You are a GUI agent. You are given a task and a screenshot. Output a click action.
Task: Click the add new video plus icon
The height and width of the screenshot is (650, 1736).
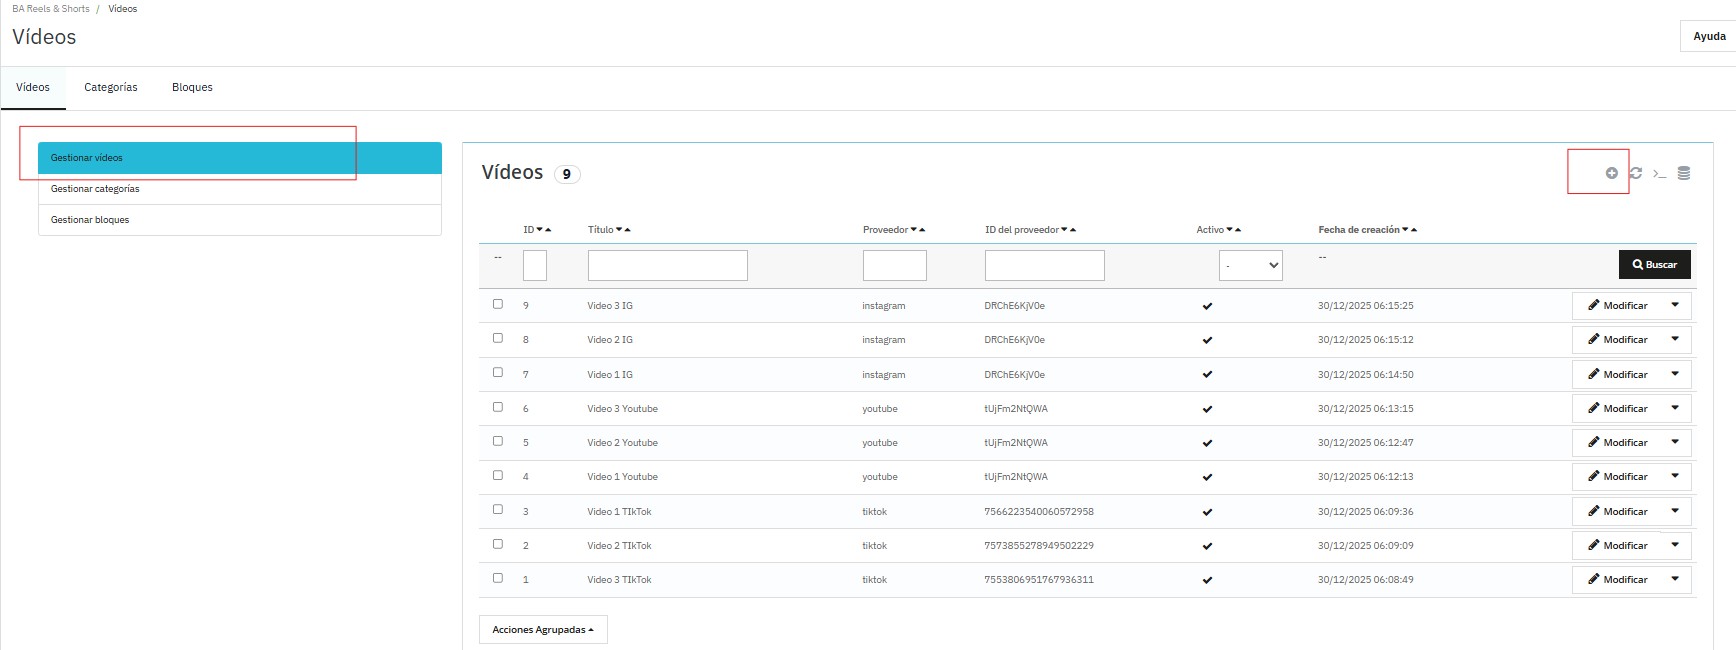(x=1611, y=173)
